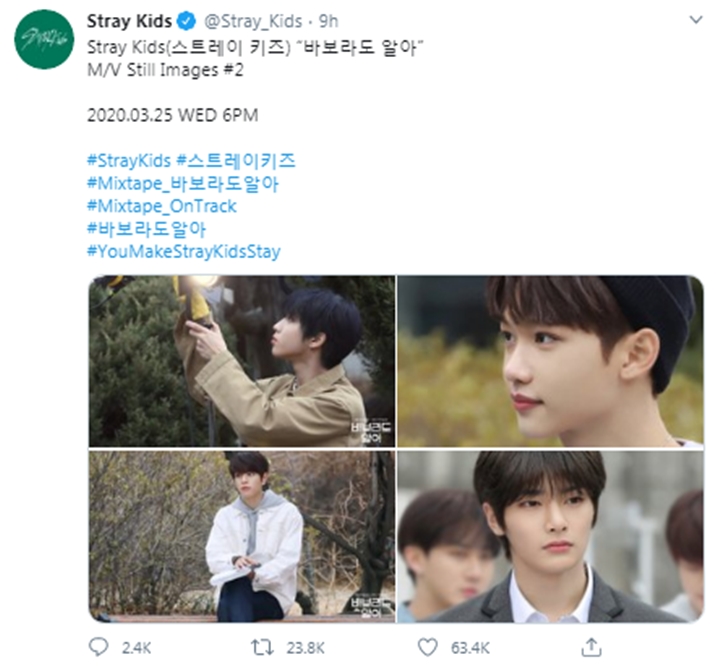Click the blue verified badge
Image resolution: width=720 pixels, height=670 pixels.
[x=186, y=21]
